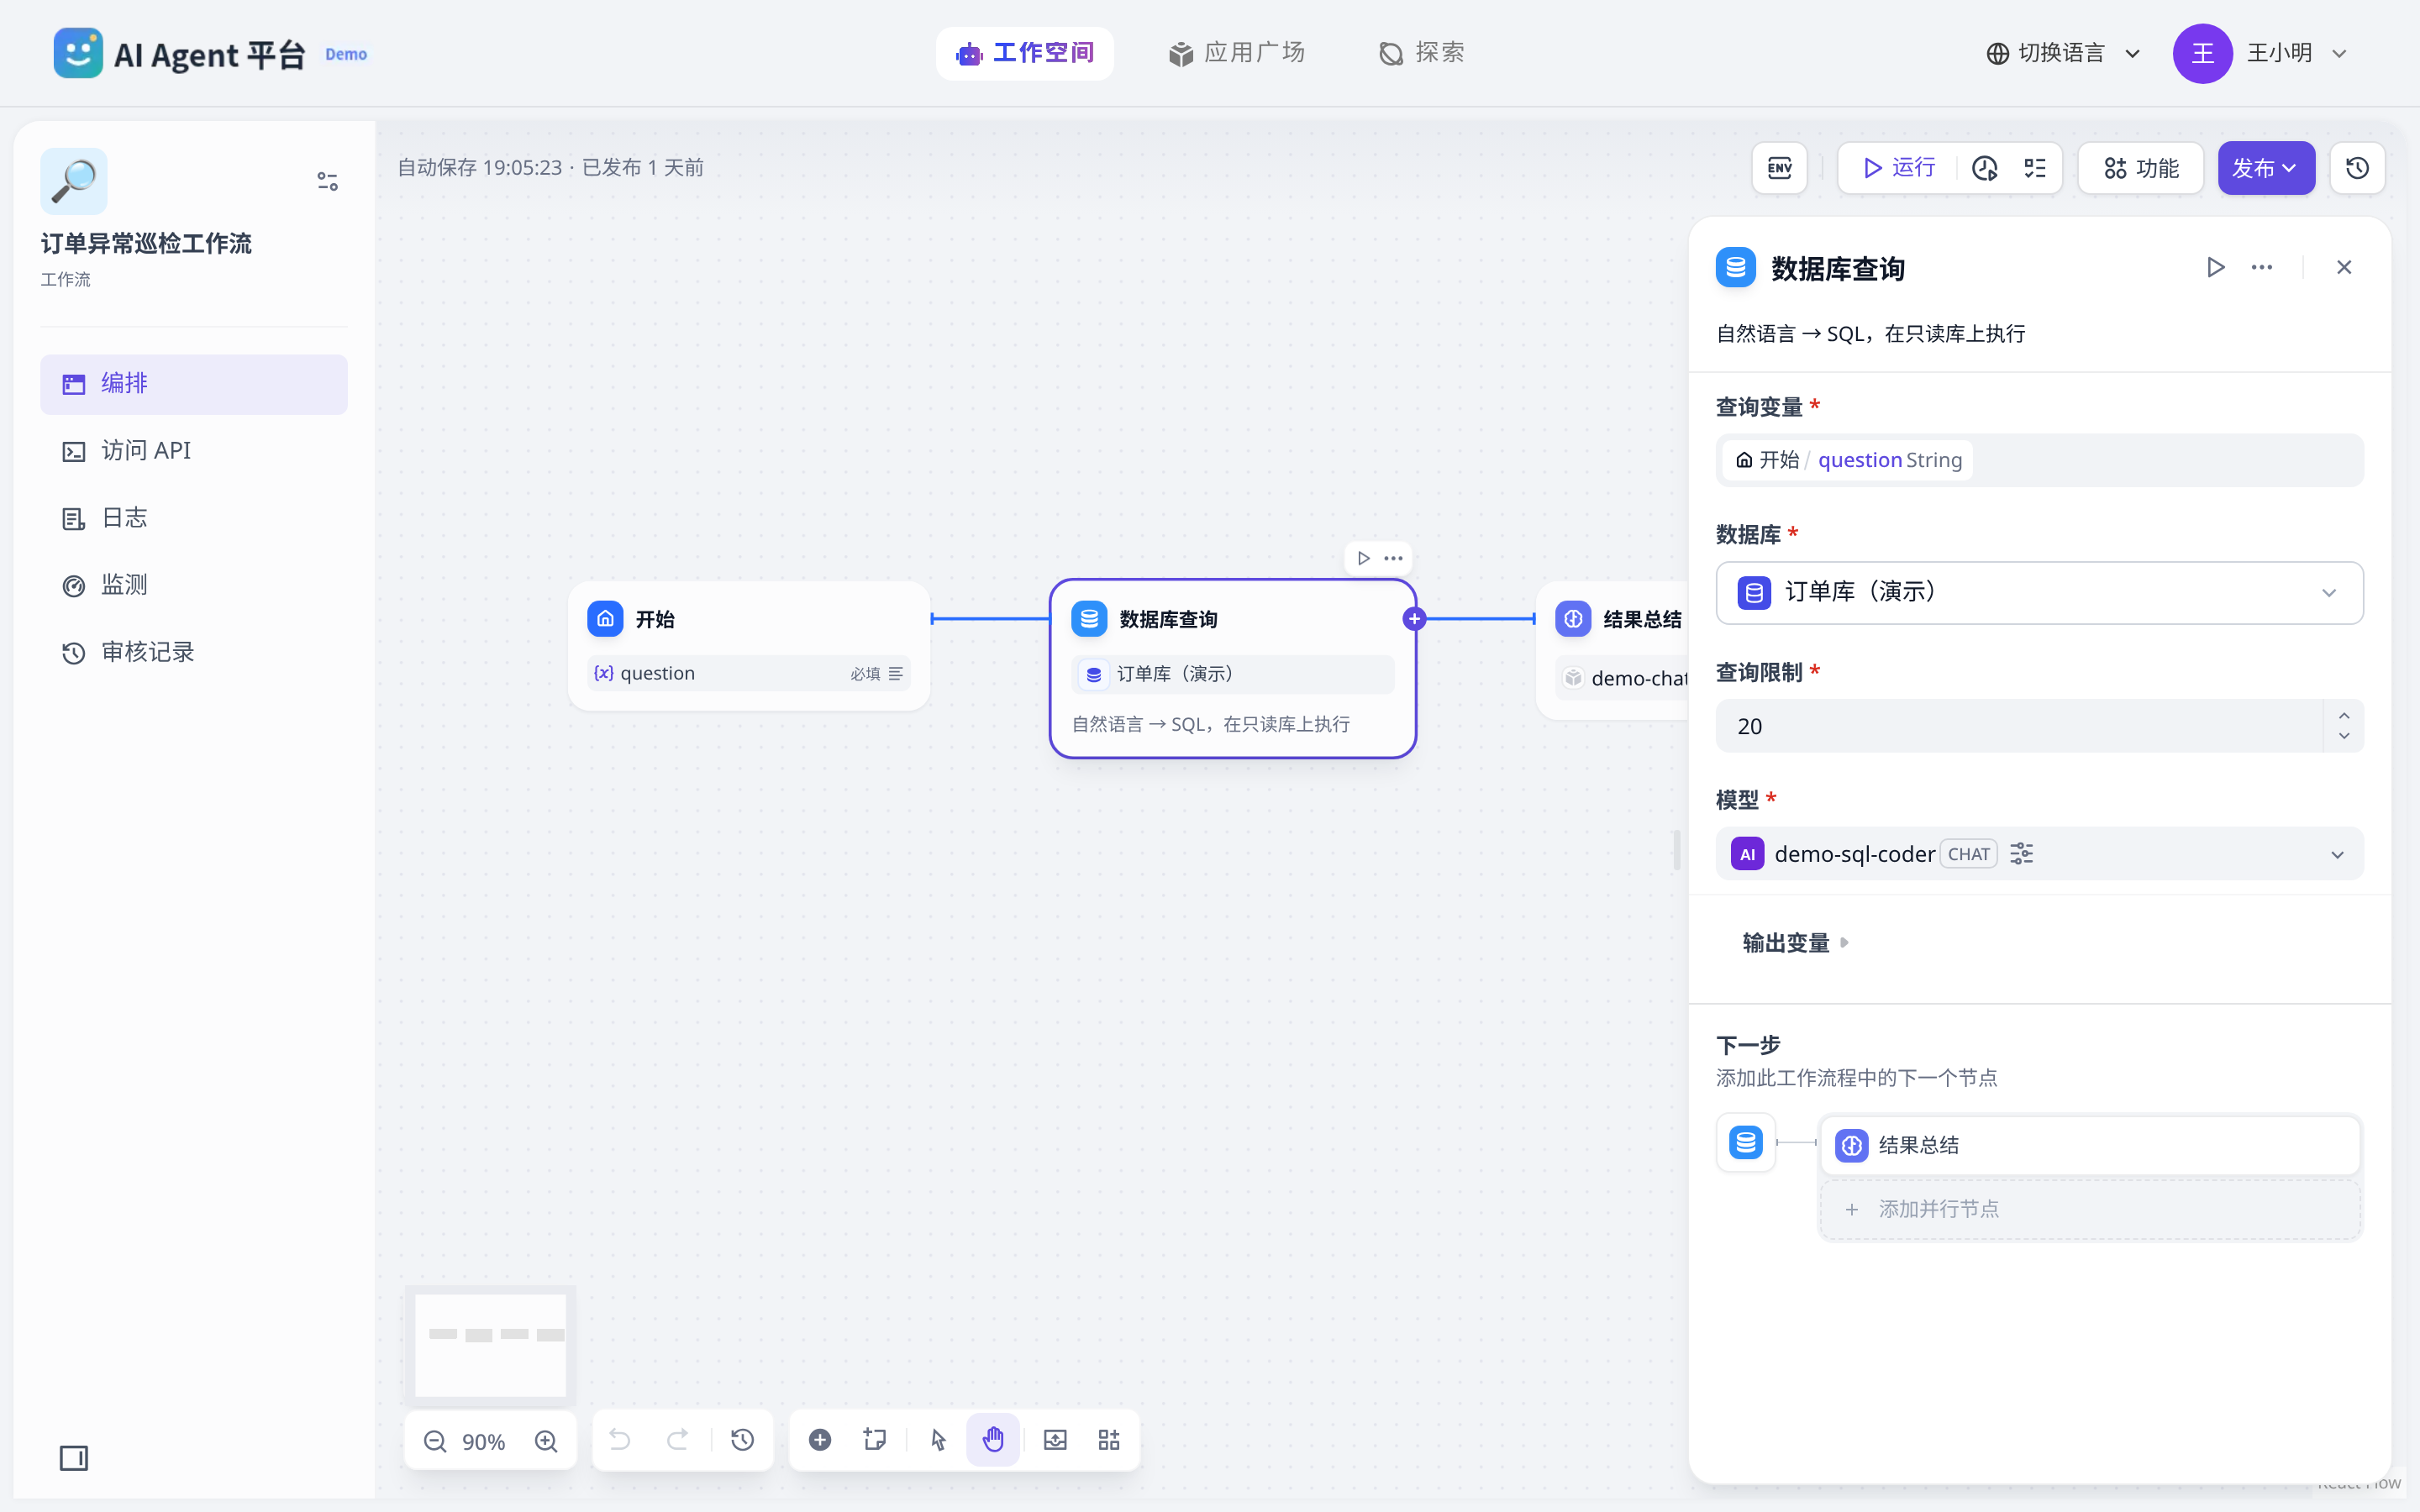Open the ENV environment variables icon

pos(1779,168)
